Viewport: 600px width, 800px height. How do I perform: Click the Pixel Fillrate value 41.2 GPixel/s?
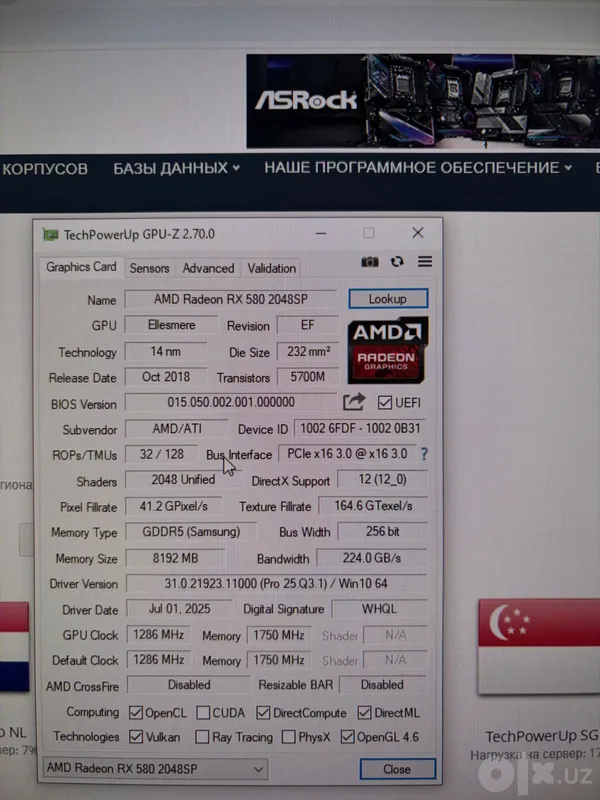point(173,506)
